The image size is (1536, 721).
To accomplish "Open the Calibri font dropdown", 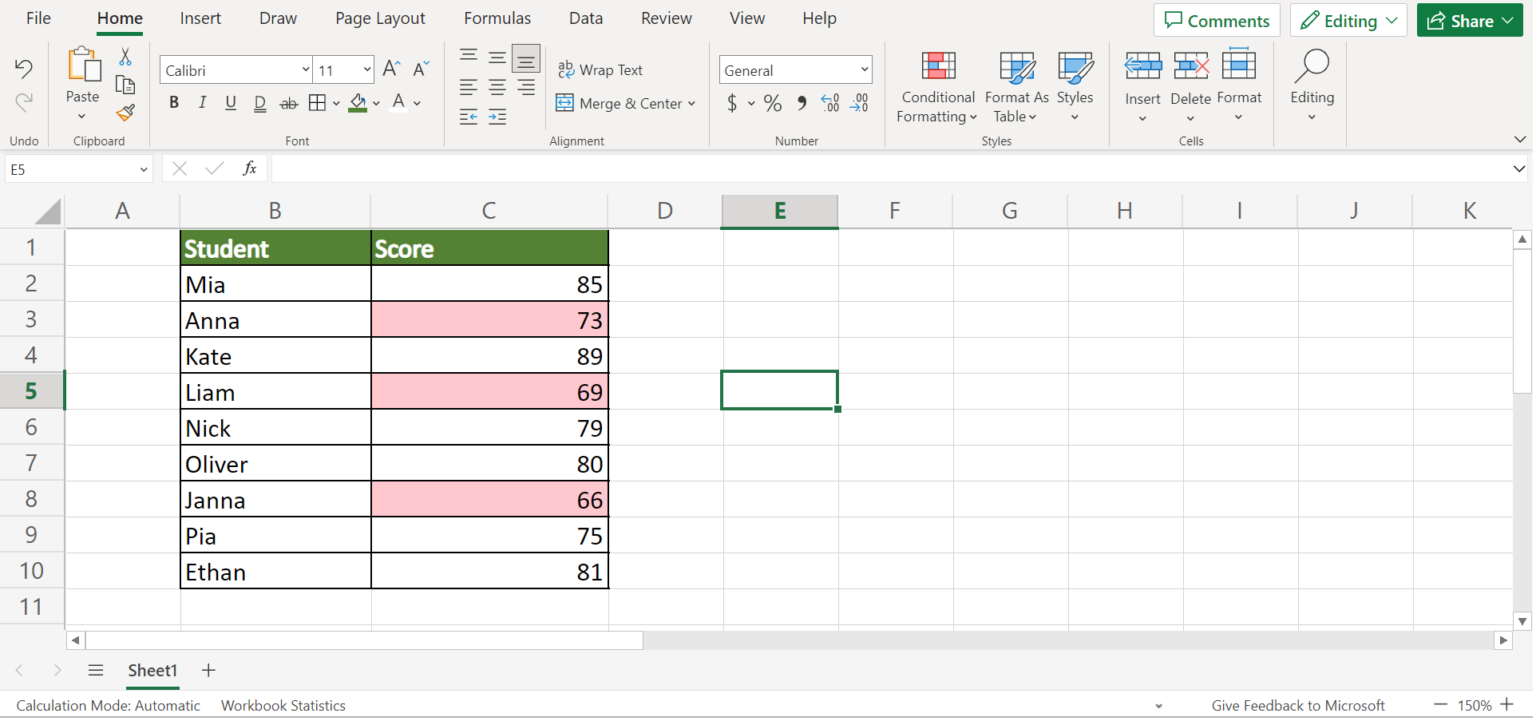I will tap(305, 69).
